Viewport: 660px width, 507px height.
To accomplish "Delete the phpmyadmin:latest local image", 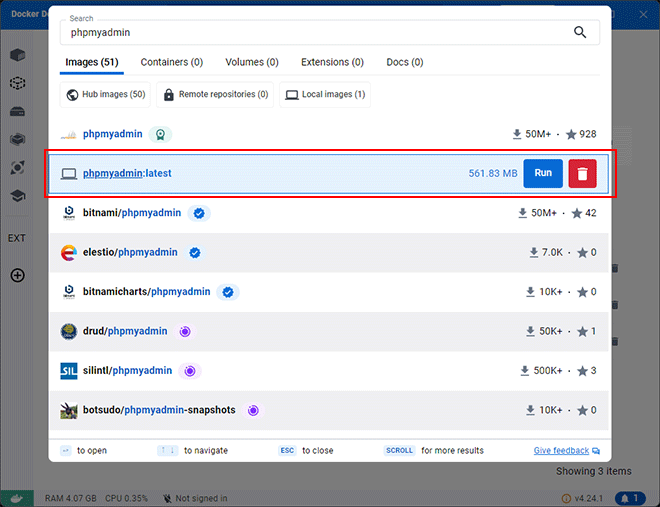I will point(583,173).
